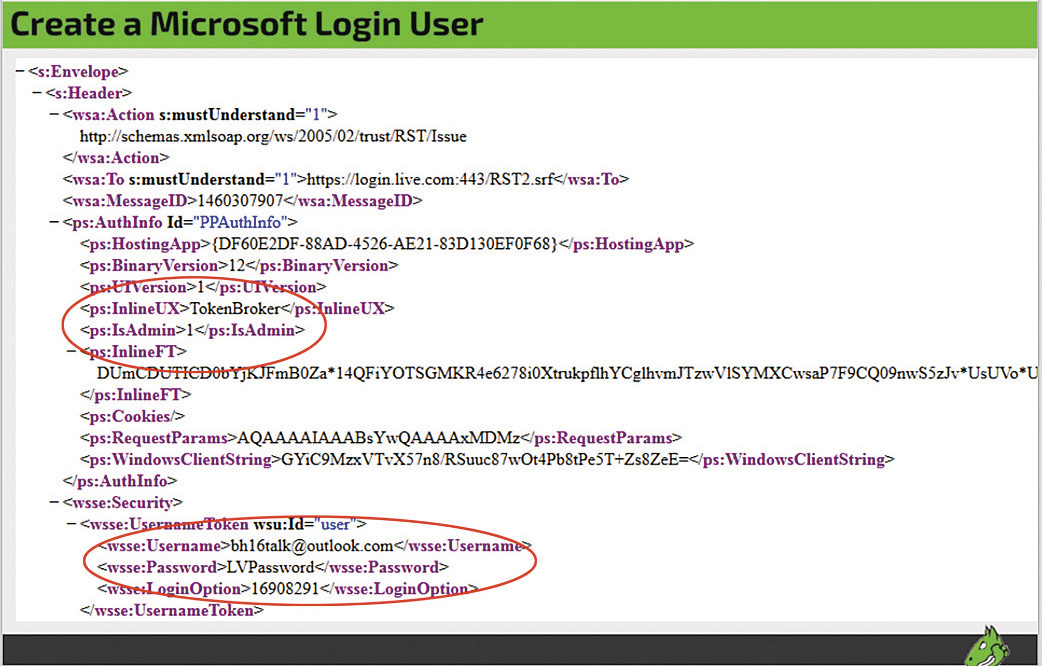The width and height of the screenshot is (1042, 666).
Task: Click the empty ps:Cookies element
Action: pos(132,417)
